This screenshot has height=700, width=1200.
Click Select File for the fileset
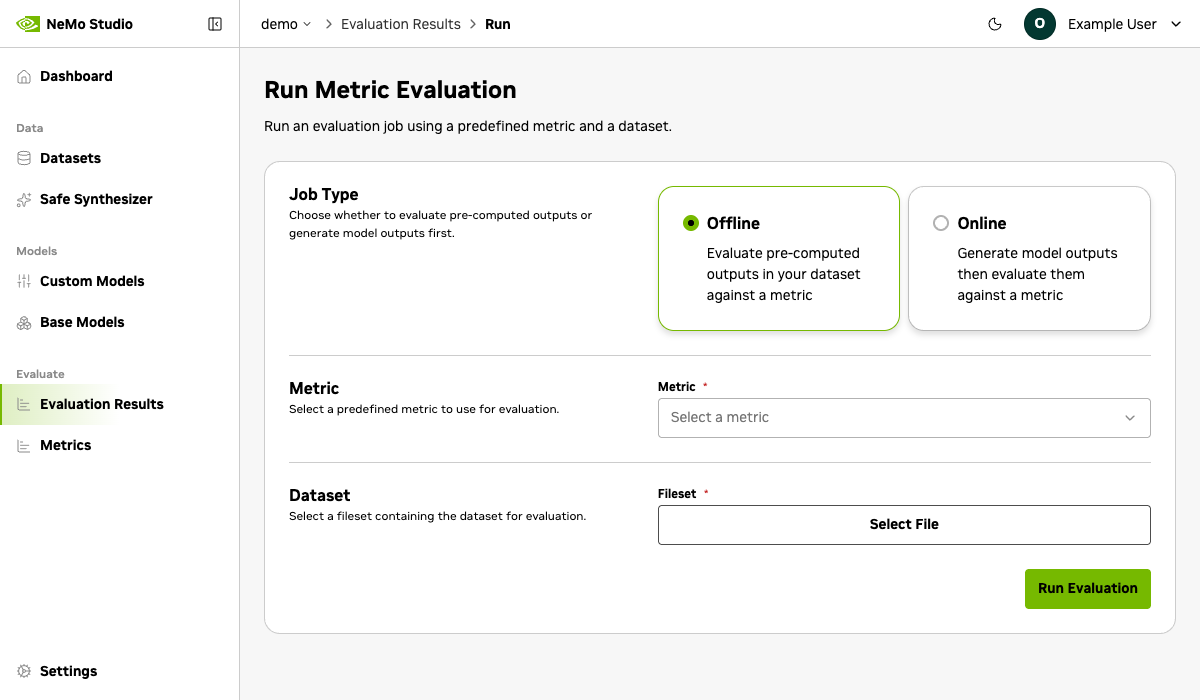coord(904,524)
